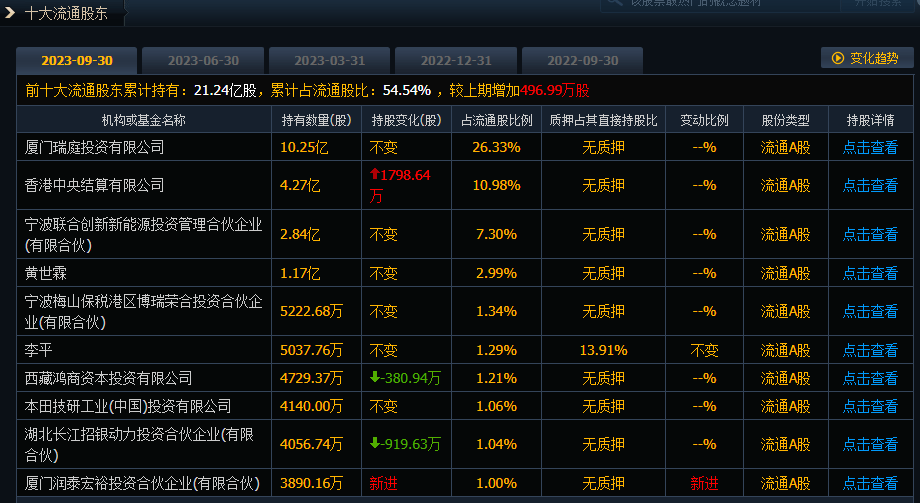Click the red 新进 in 持股变化 column
This screenshot has height=503, width=920.
(383, 483)
